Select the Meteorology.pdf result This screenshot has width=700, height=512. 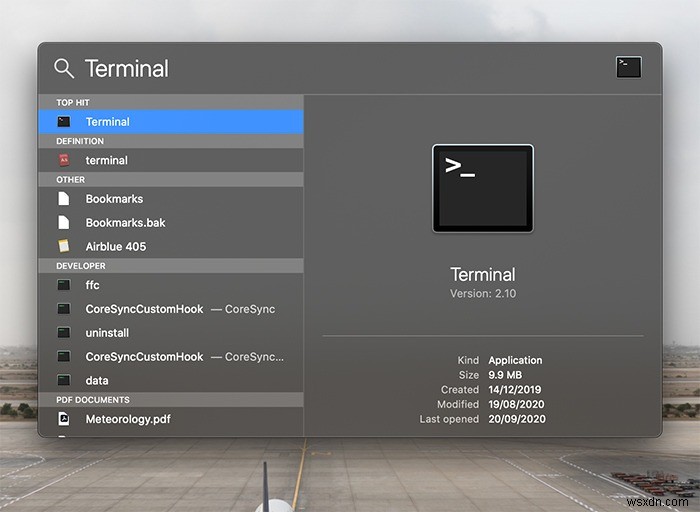171,419
